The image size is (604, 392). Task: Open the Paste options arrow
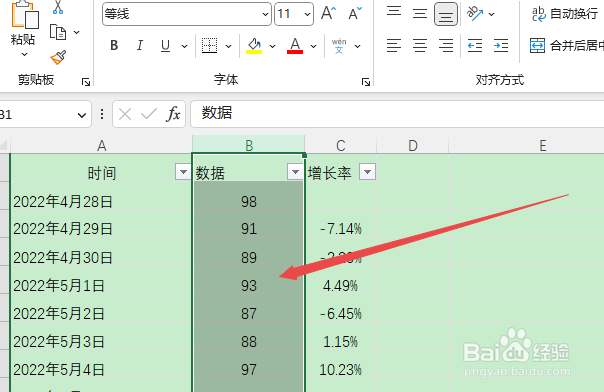[x=24, y=55]
